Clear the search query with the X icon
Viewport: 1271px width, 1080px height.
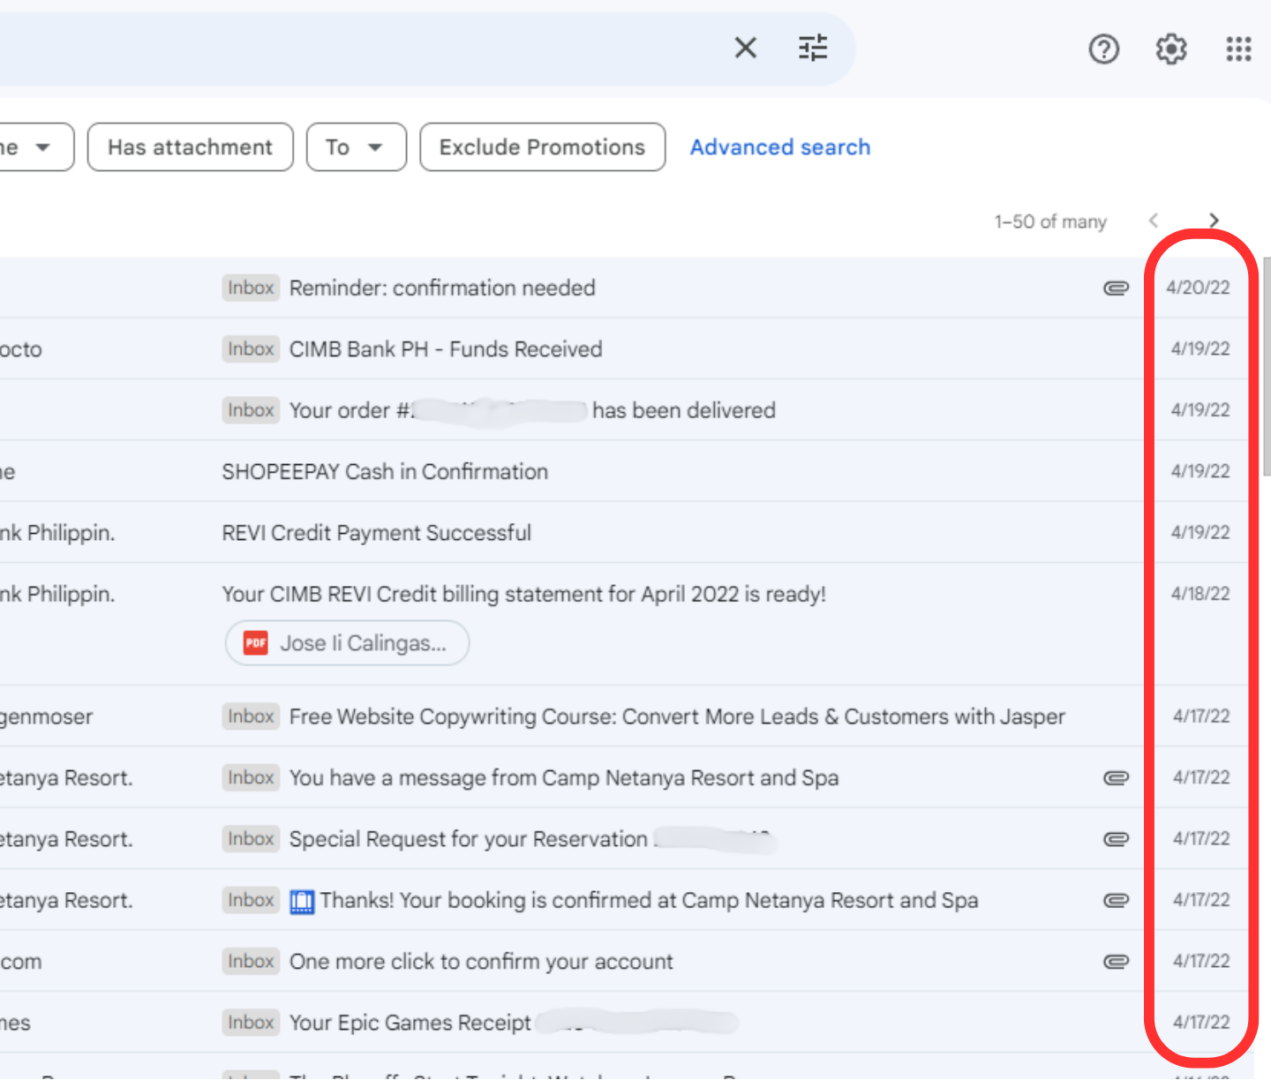coord(745,48)
